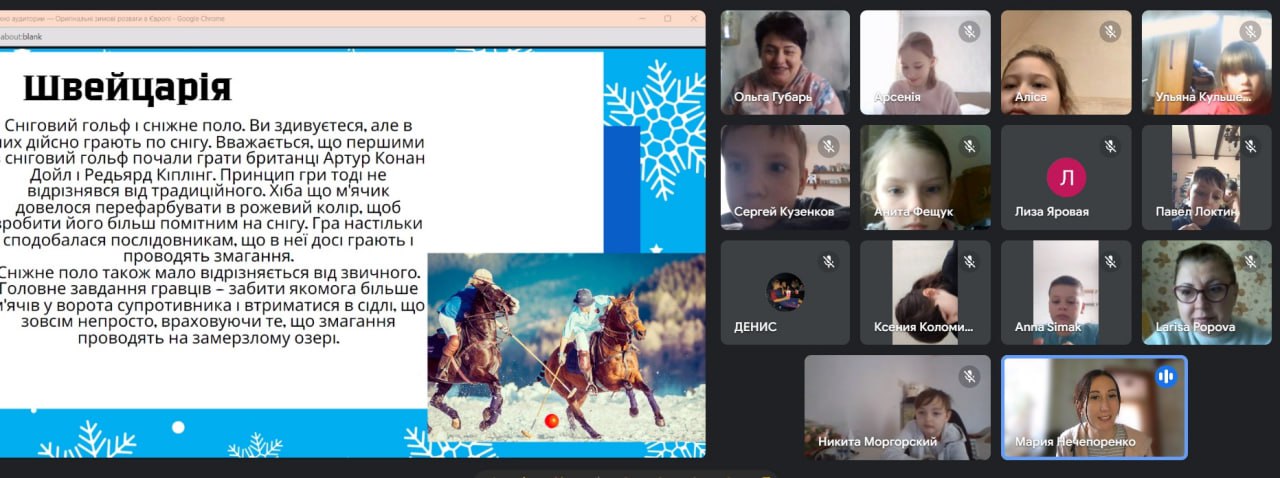Click muted mic icon on Анита Фещук's tile
The width and height of the screenshot is (1280, 478).
pyautogui.click(x=968, y=146)
